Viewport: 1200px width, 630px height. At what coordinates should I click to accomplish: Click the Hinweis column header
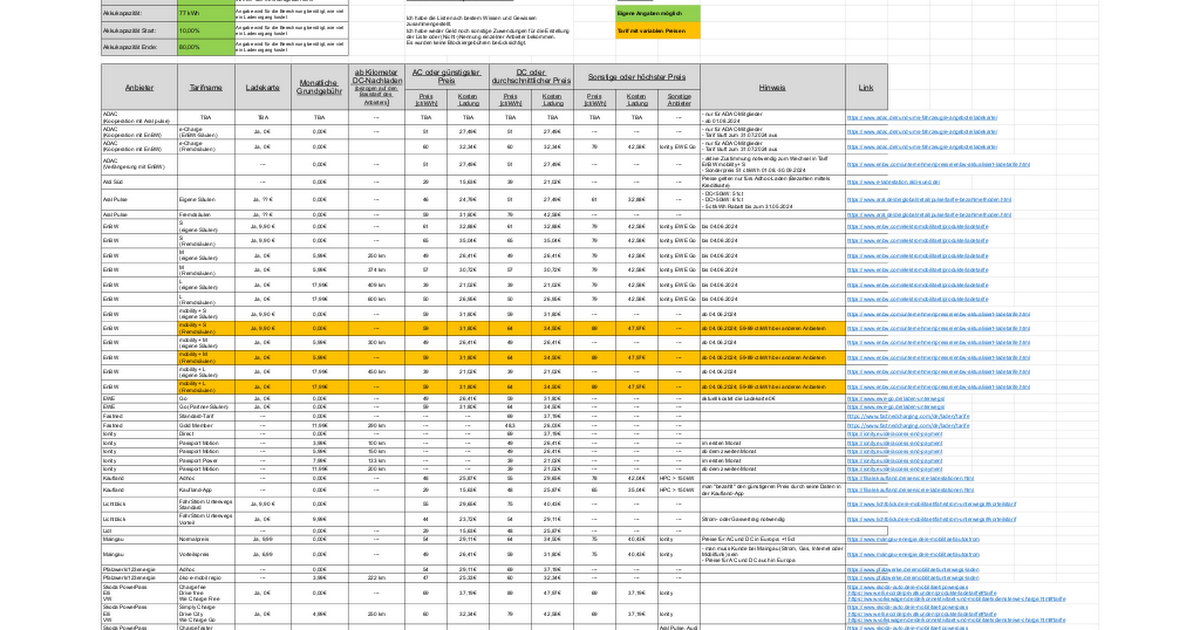772,87
